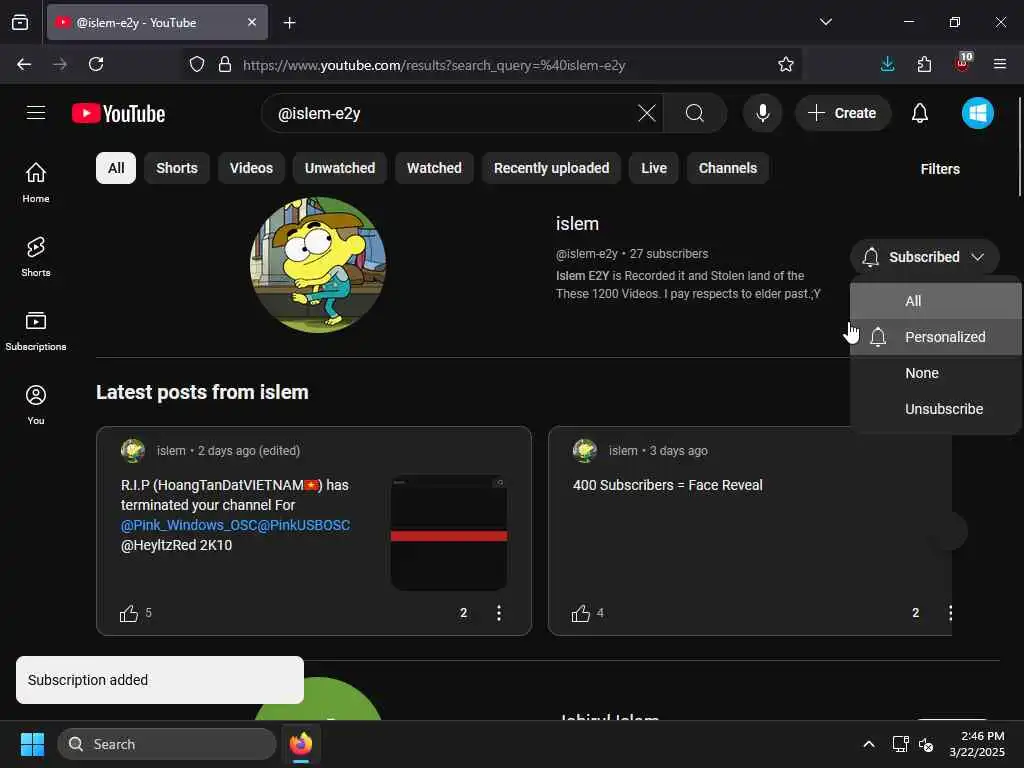Screen dimensions: 1024x768
Task: Click the muted volume tray icon
Action: click(926, 744)
